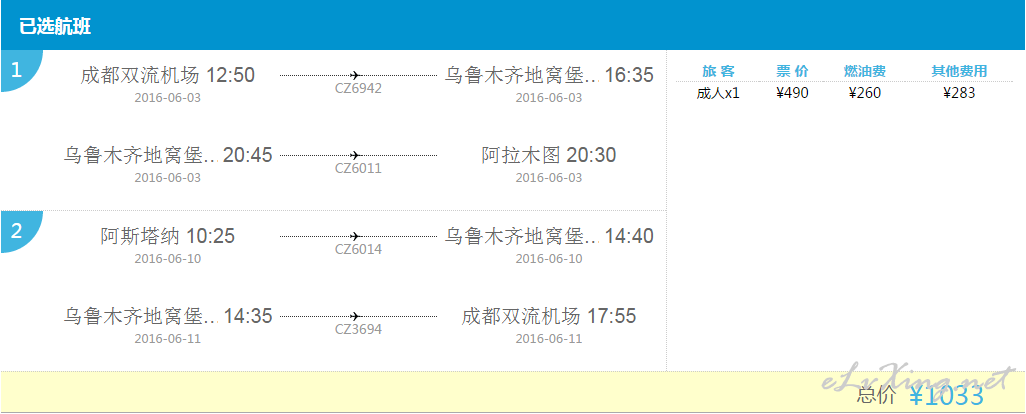Image resolution: width=1026 pixels, height=414 pixels.
Task: Select the blue segment 2 badge
Action: pos(21,231)
